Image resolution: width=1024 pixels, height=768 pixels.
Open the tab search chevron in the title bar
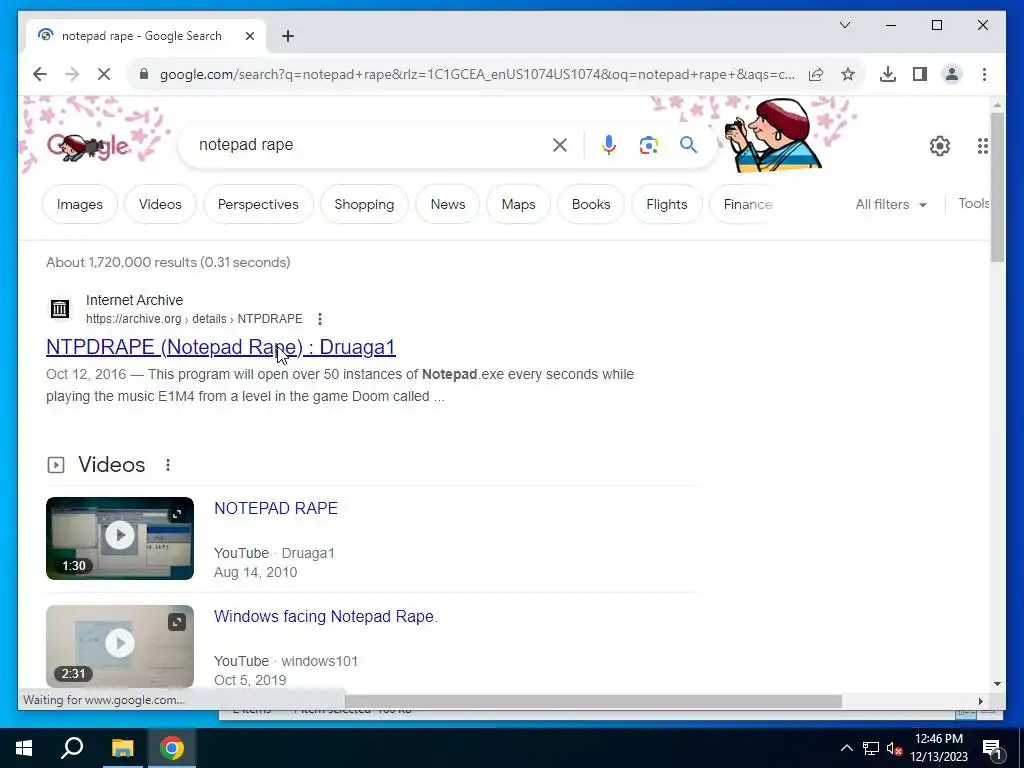coord(844,25)
